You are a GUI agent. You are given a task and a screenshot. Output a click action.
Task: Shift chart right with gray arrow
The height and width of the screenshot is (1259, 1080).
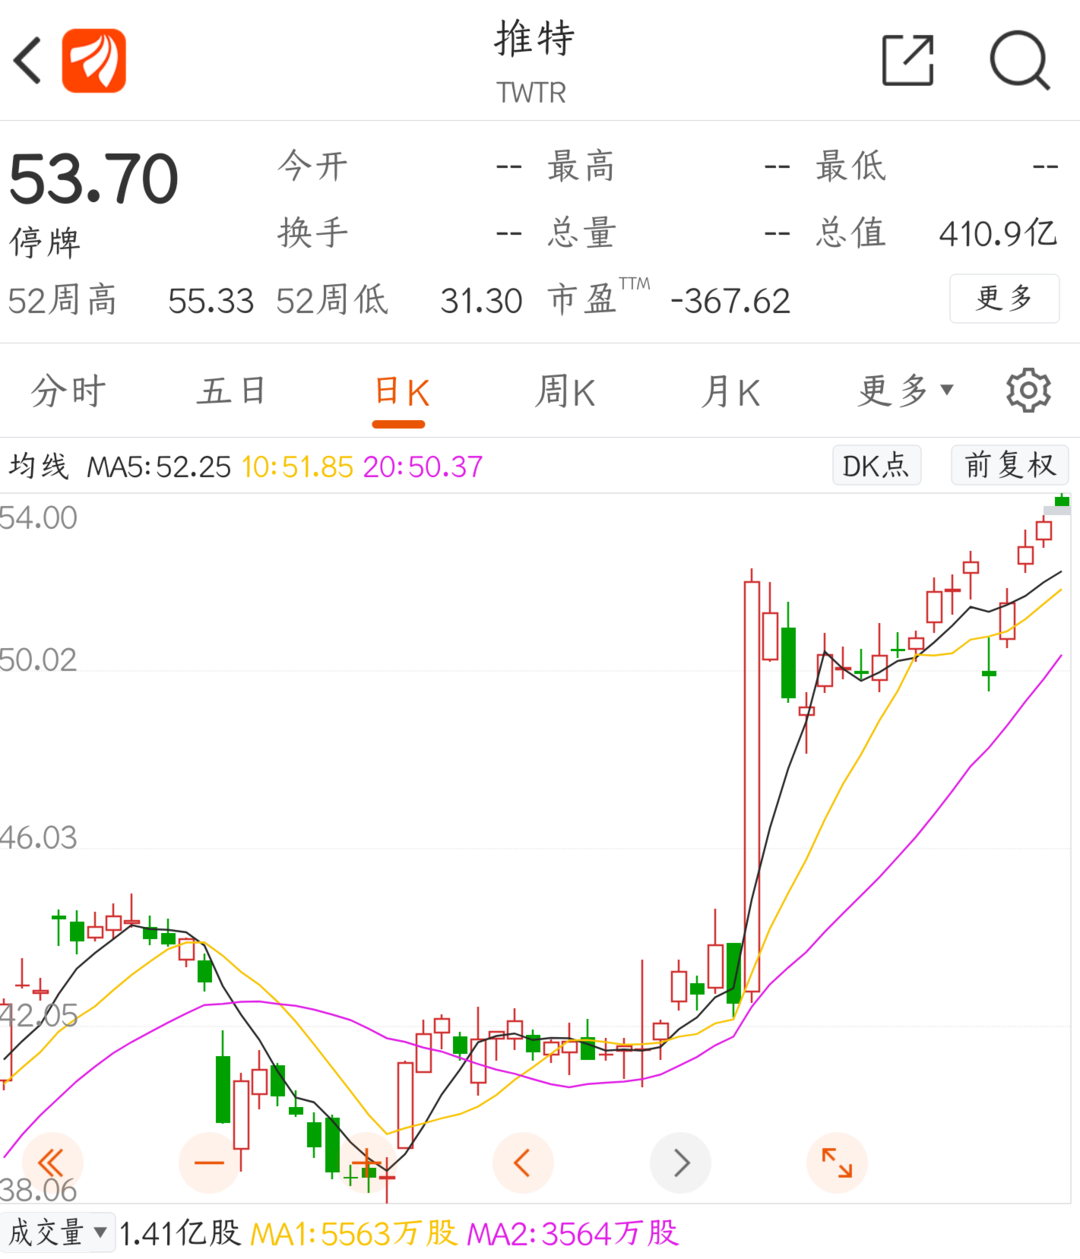click(680, 1162)
